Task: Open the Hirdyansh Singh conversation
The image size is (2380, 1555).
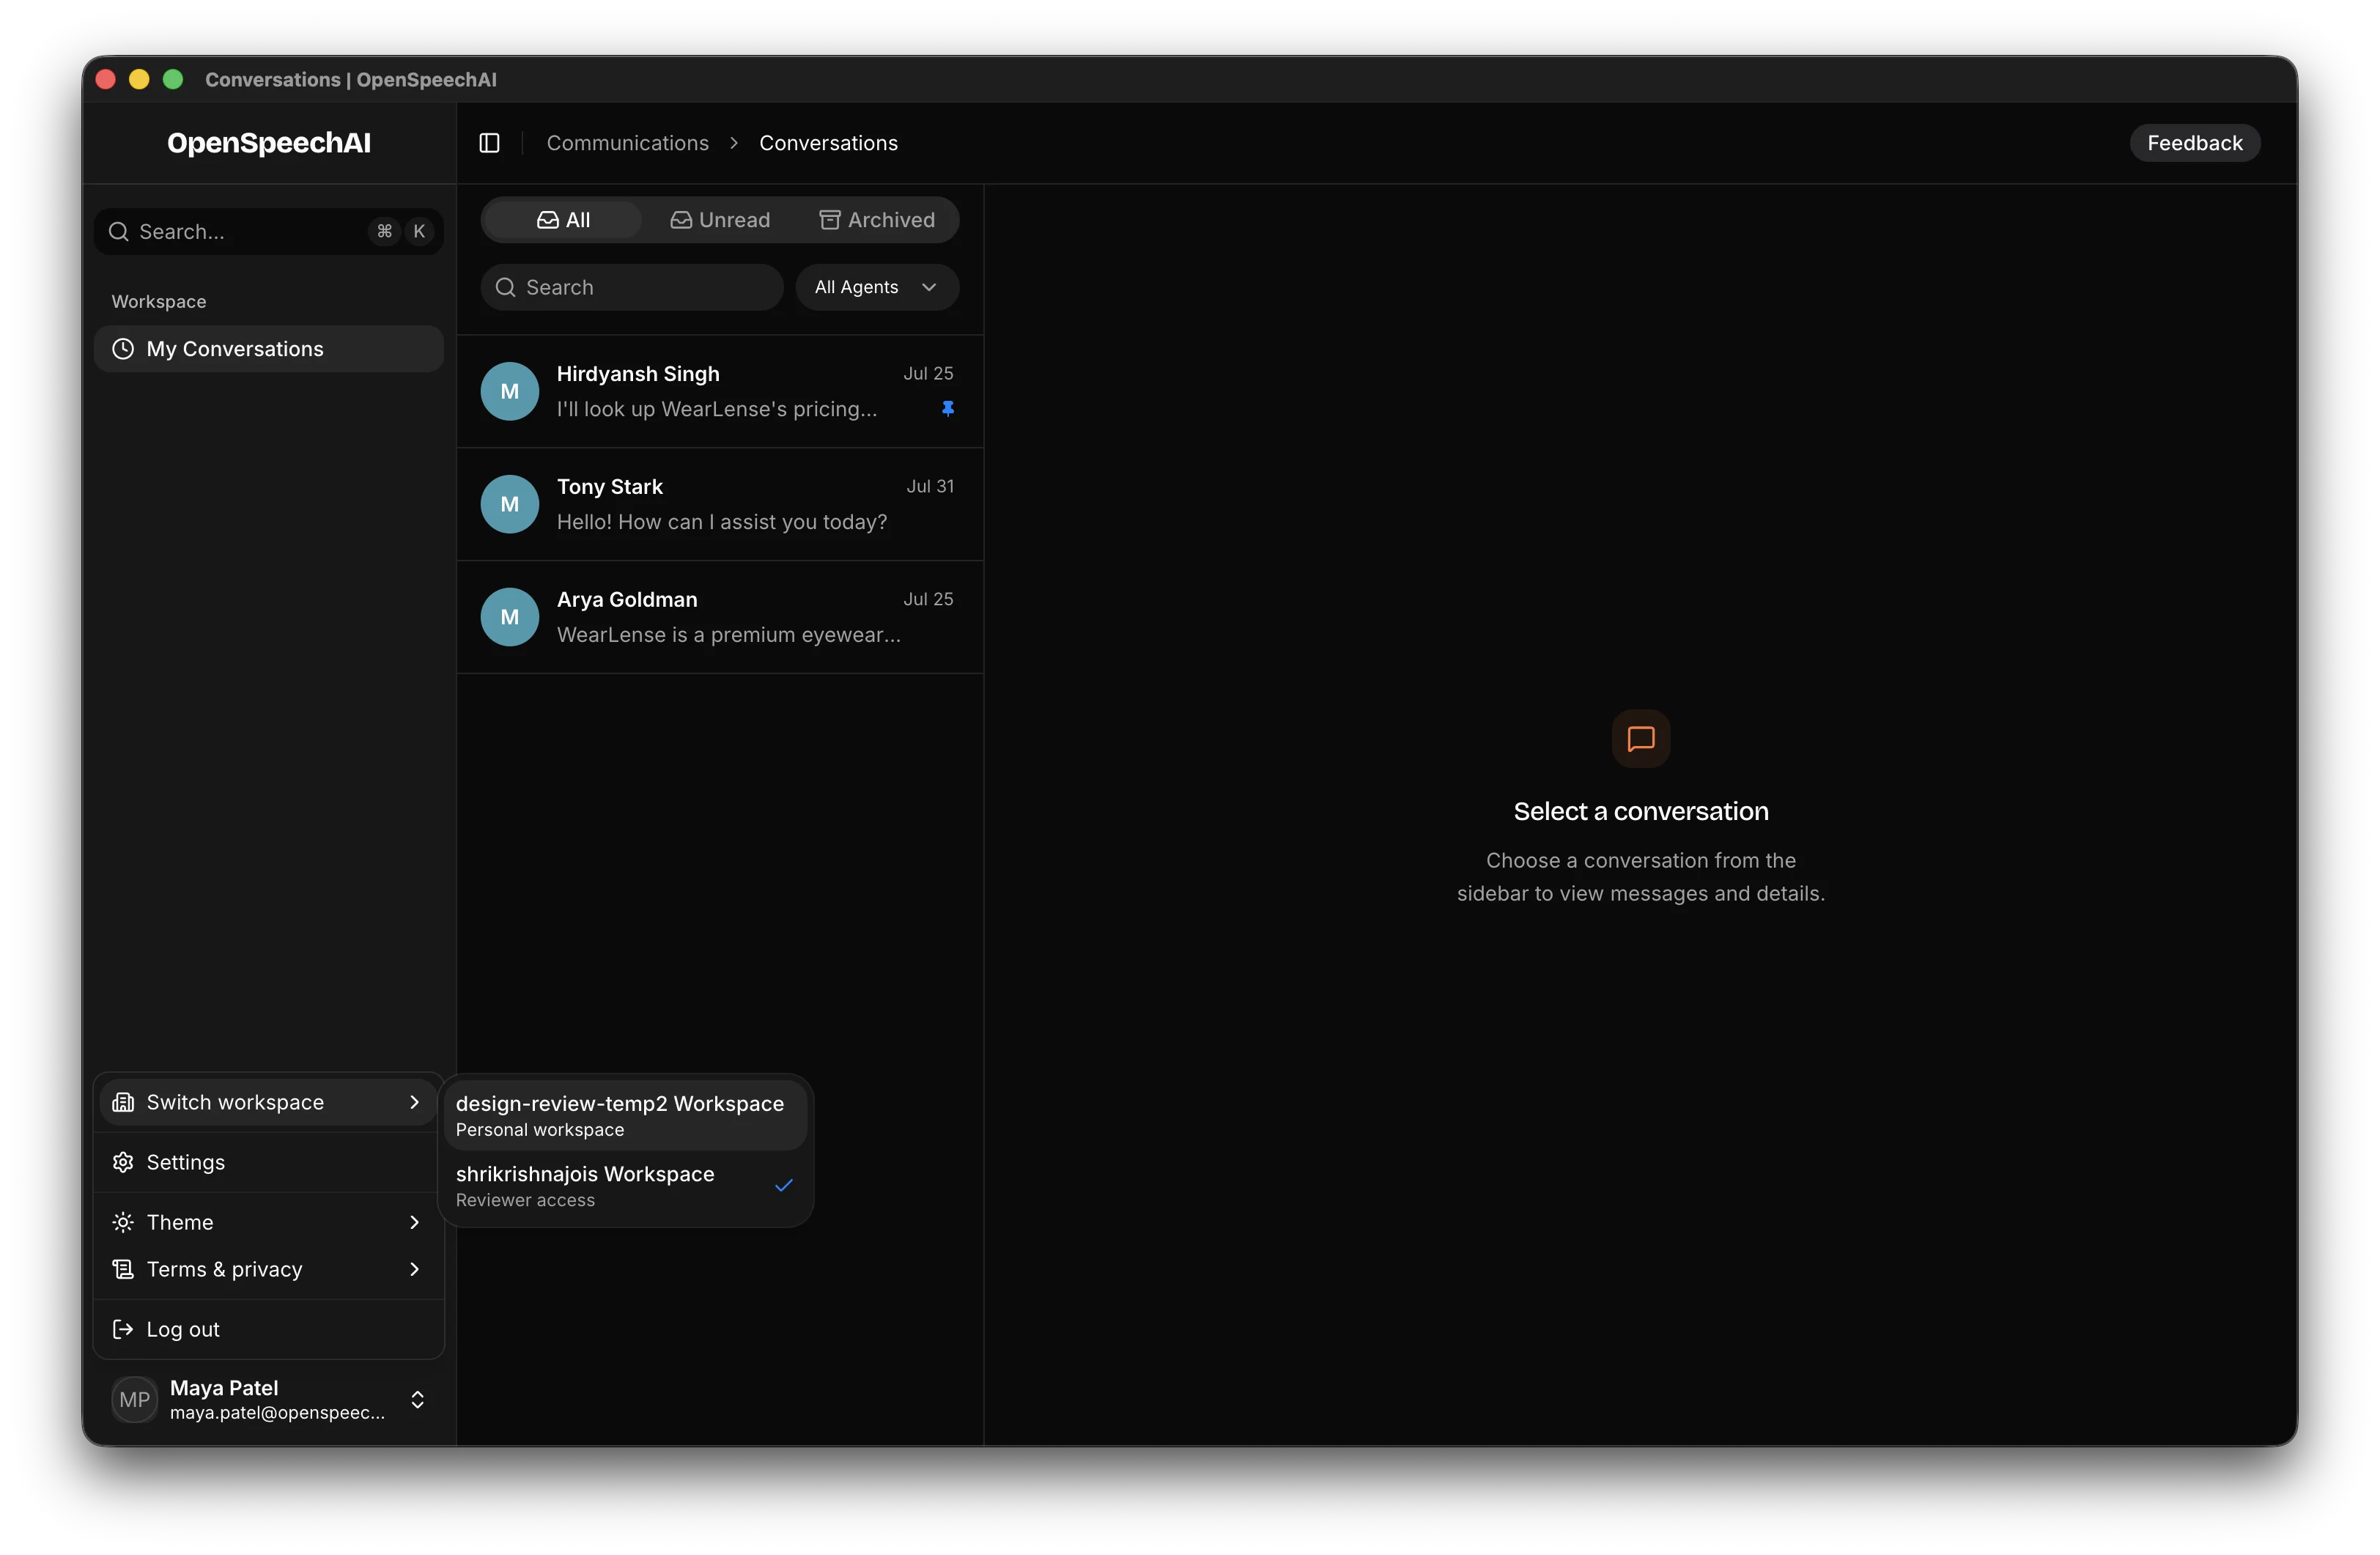Action: pyautogui.click(x=720, y=391)
